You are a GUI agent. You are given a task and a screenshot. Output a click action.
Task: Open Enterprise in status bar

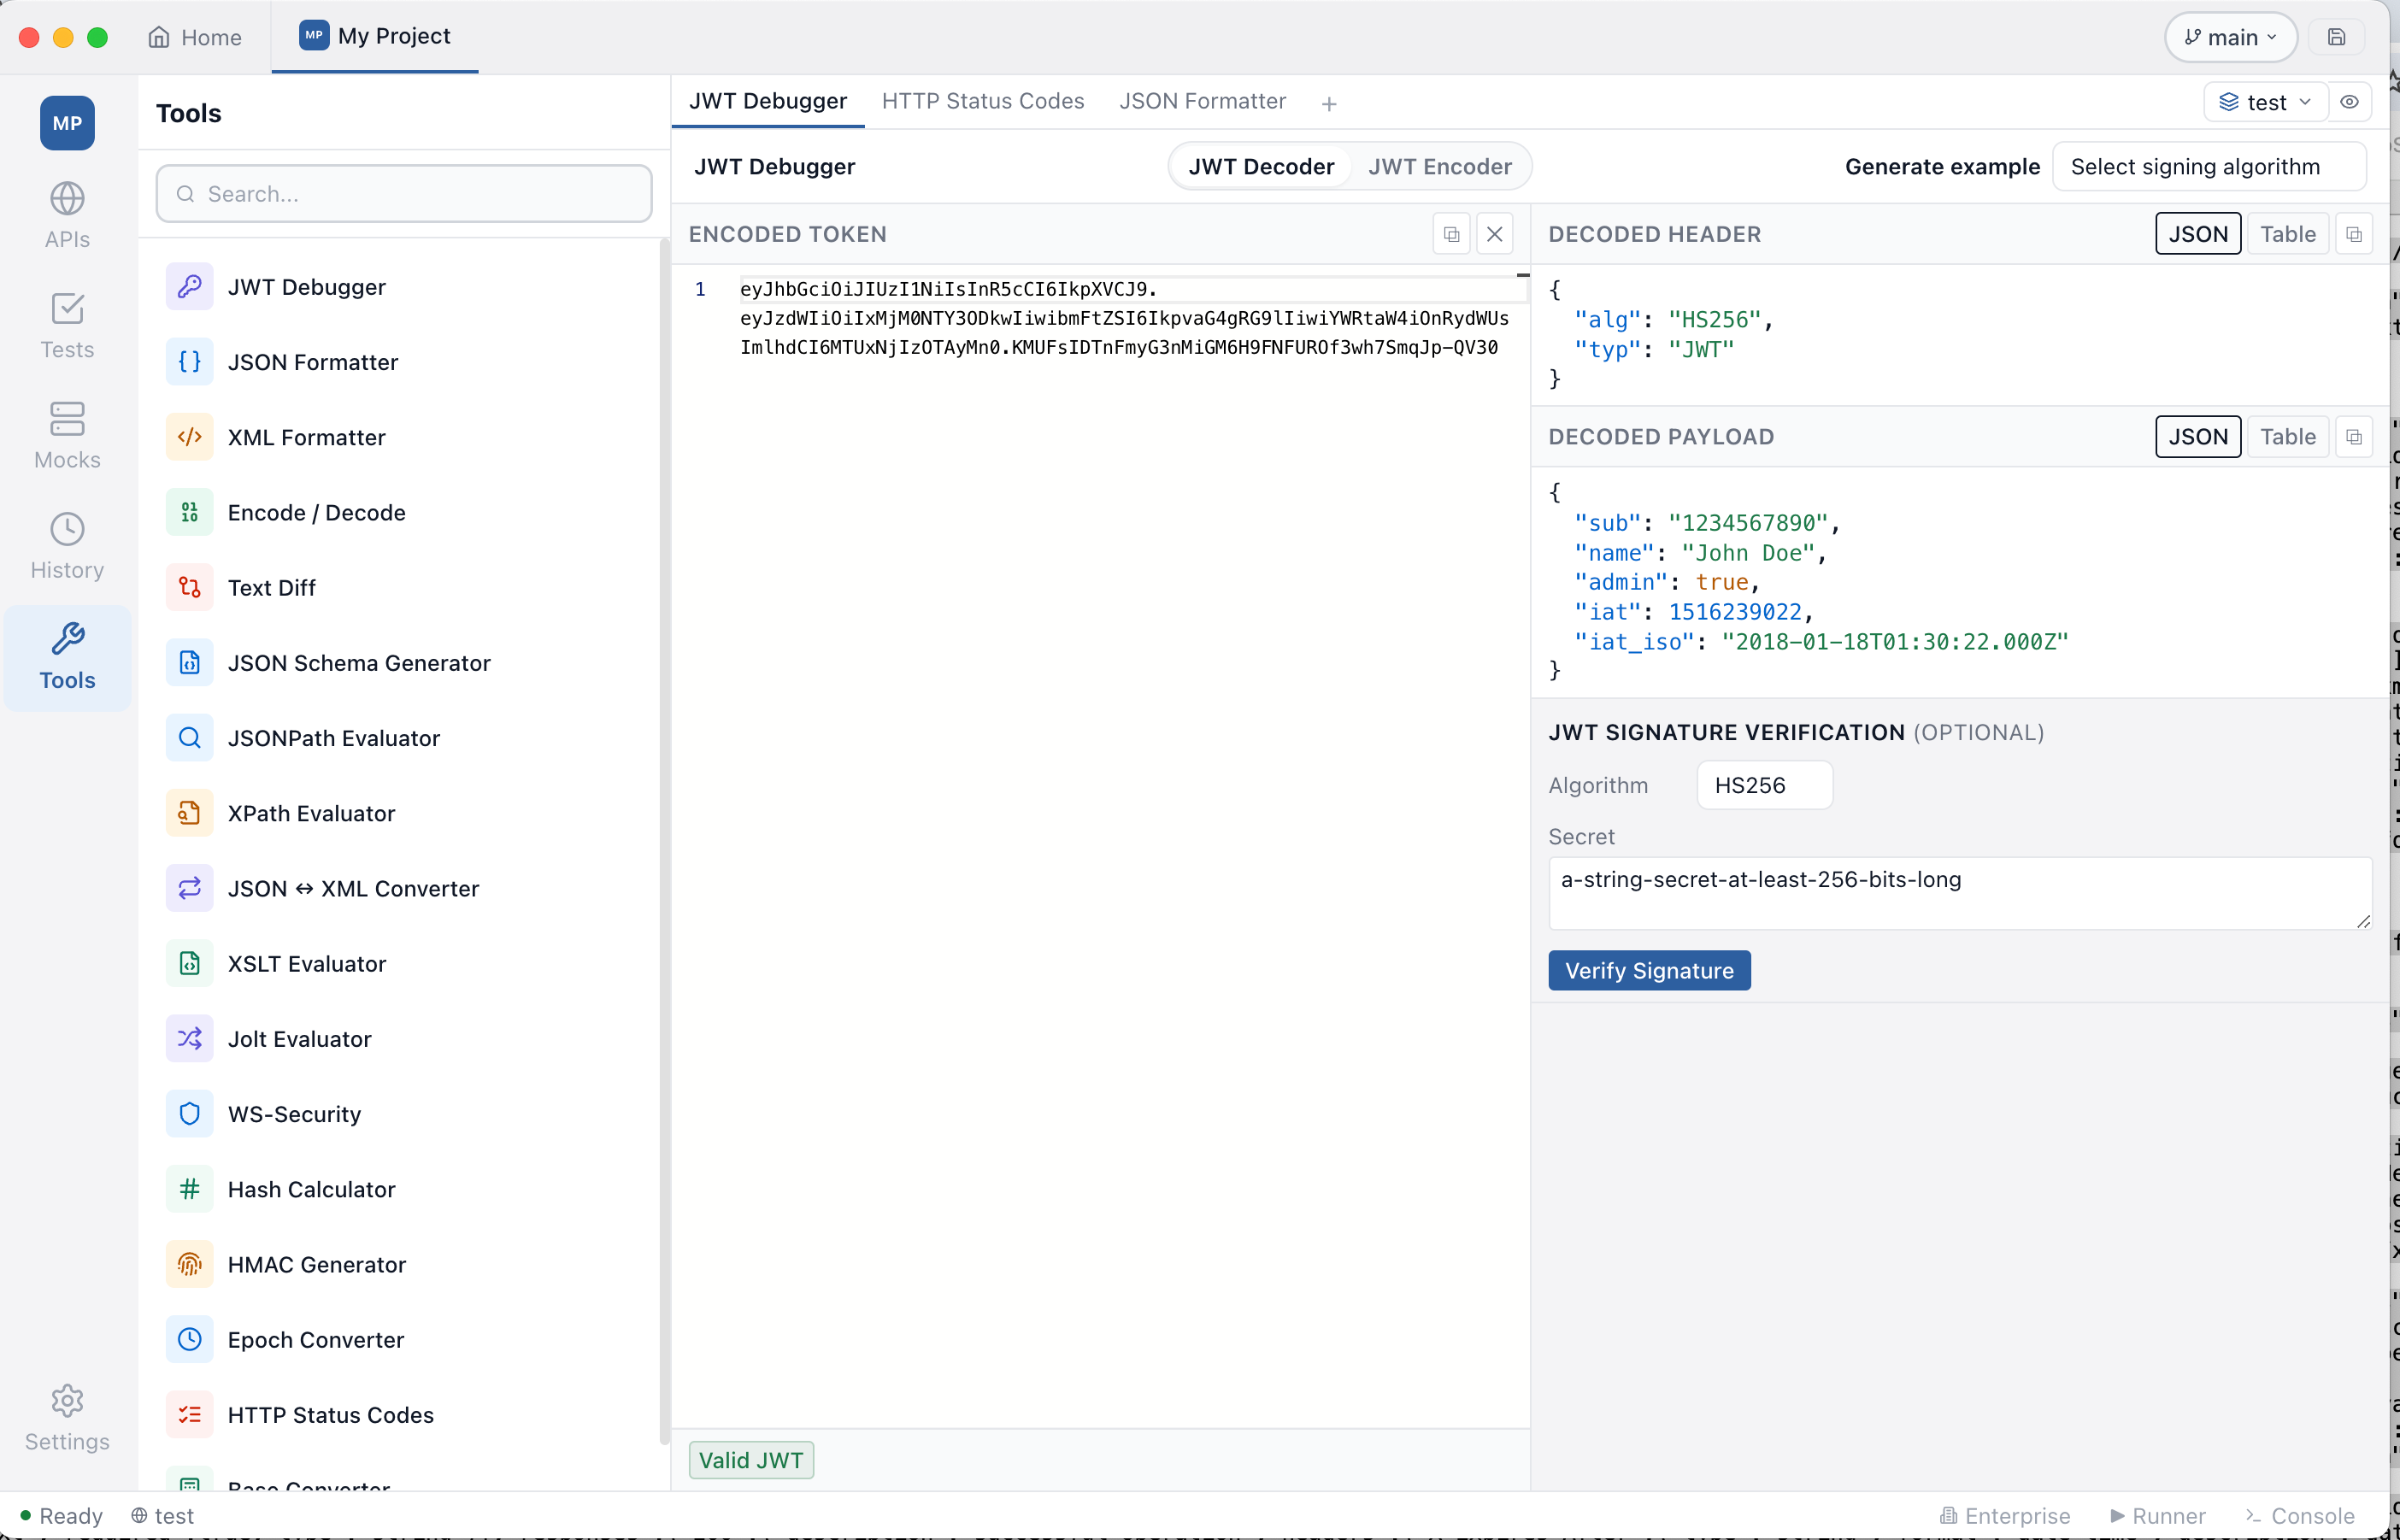pyautogui.click(x=2005, y=1516)
